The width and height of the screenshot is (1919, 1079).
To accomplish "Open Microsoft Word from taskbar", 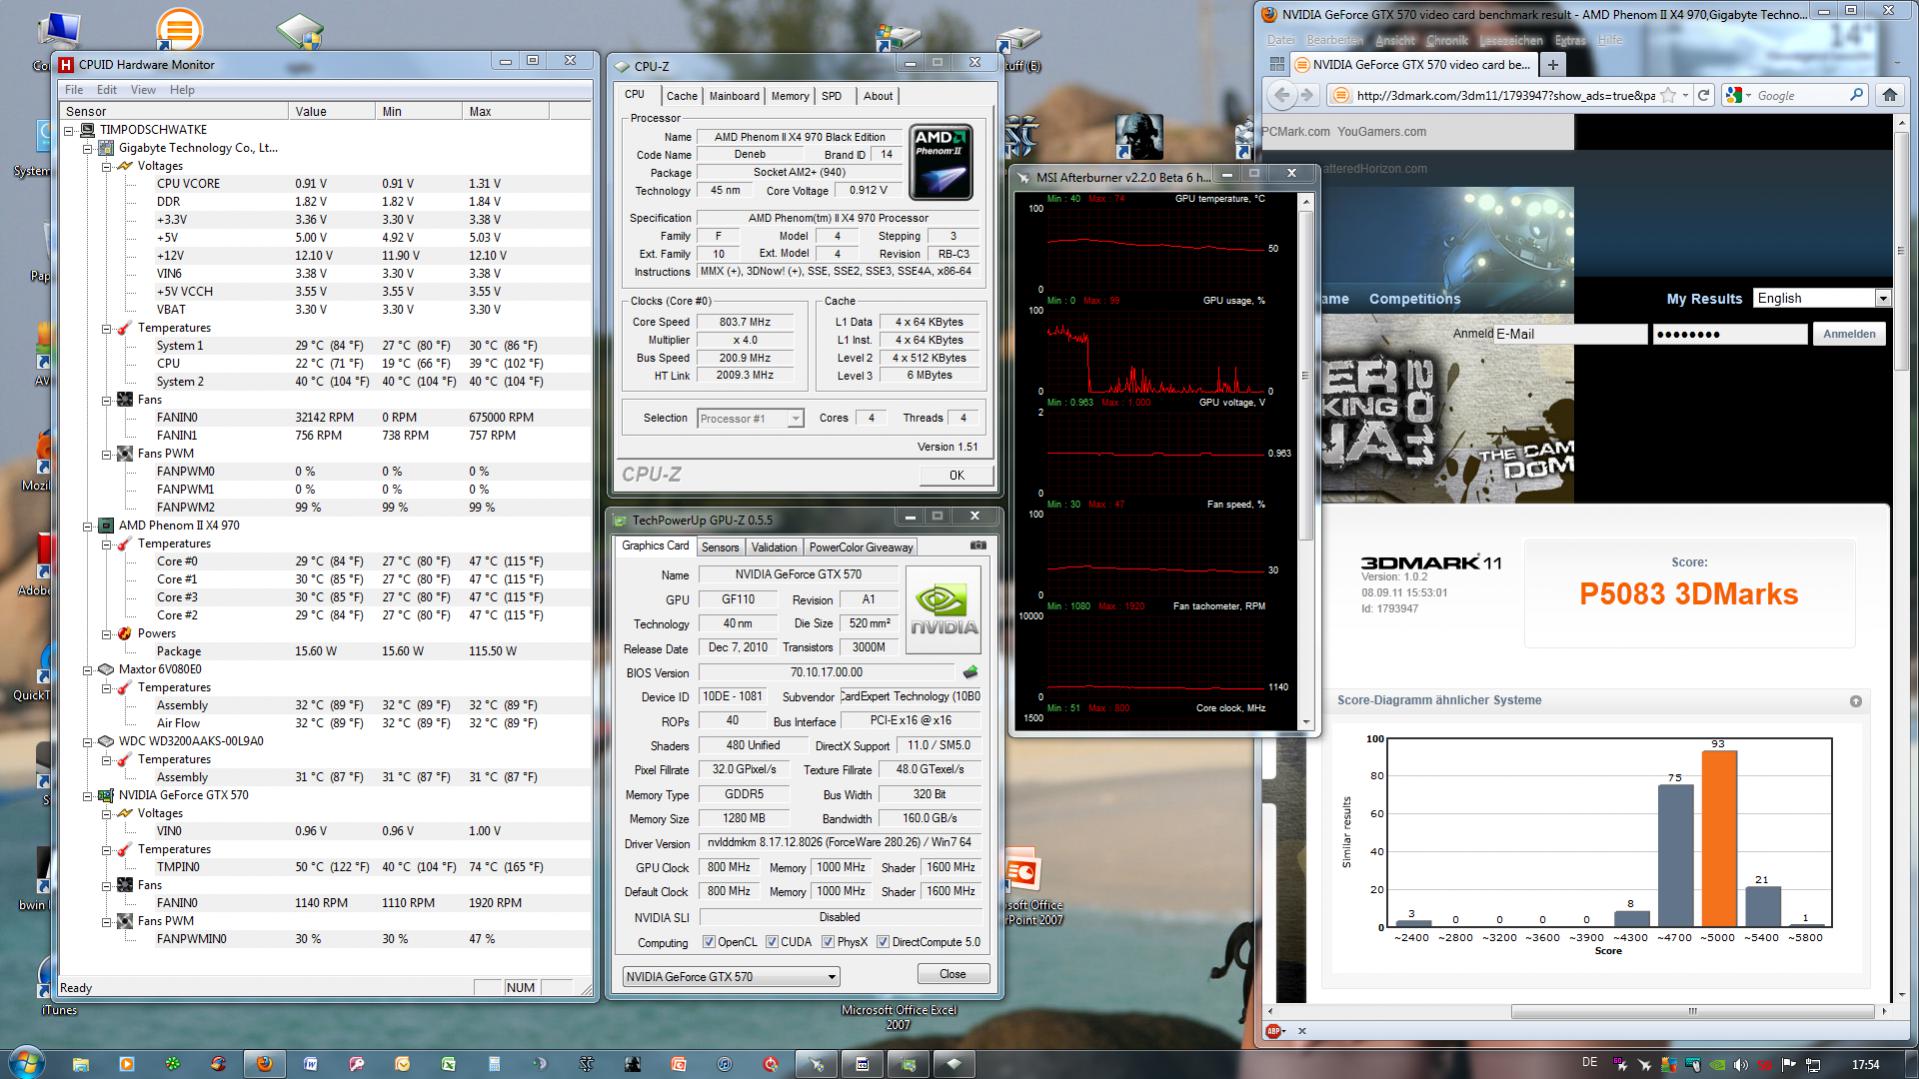I will [310, 1064].
